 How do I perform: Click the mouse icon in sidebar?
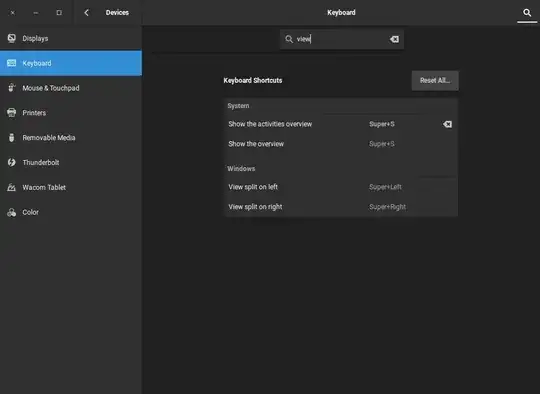(11, 87)
